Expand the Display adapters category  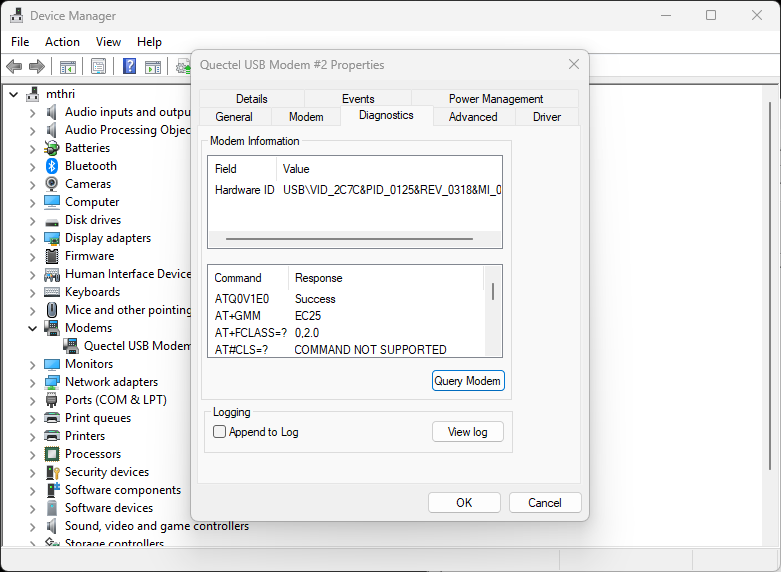point(32,239)
